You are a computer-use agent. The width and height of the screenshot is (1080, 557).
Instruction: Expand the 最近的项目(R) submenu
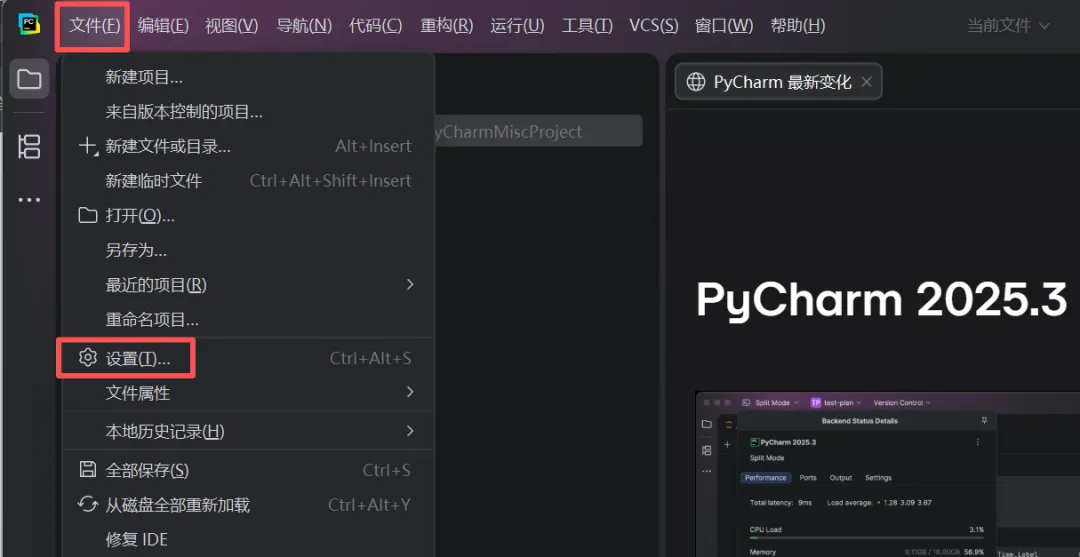point(248,284)
